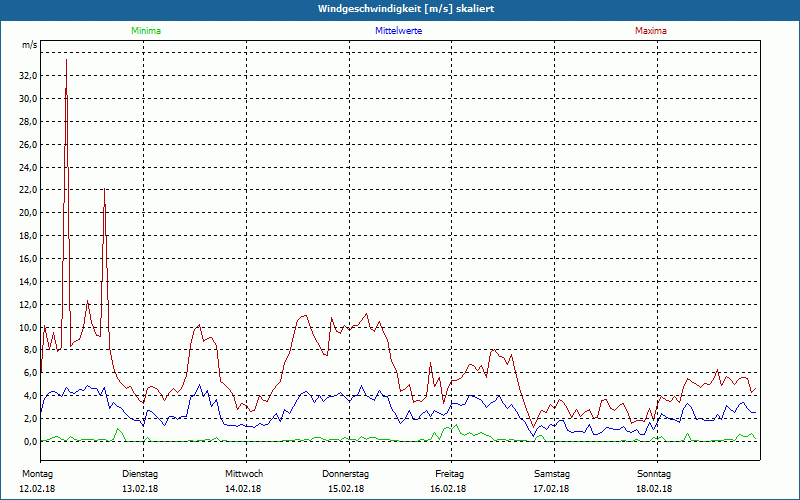
Task: Click the 6,0 y-axis value
Action: click(x=31, y=373)
